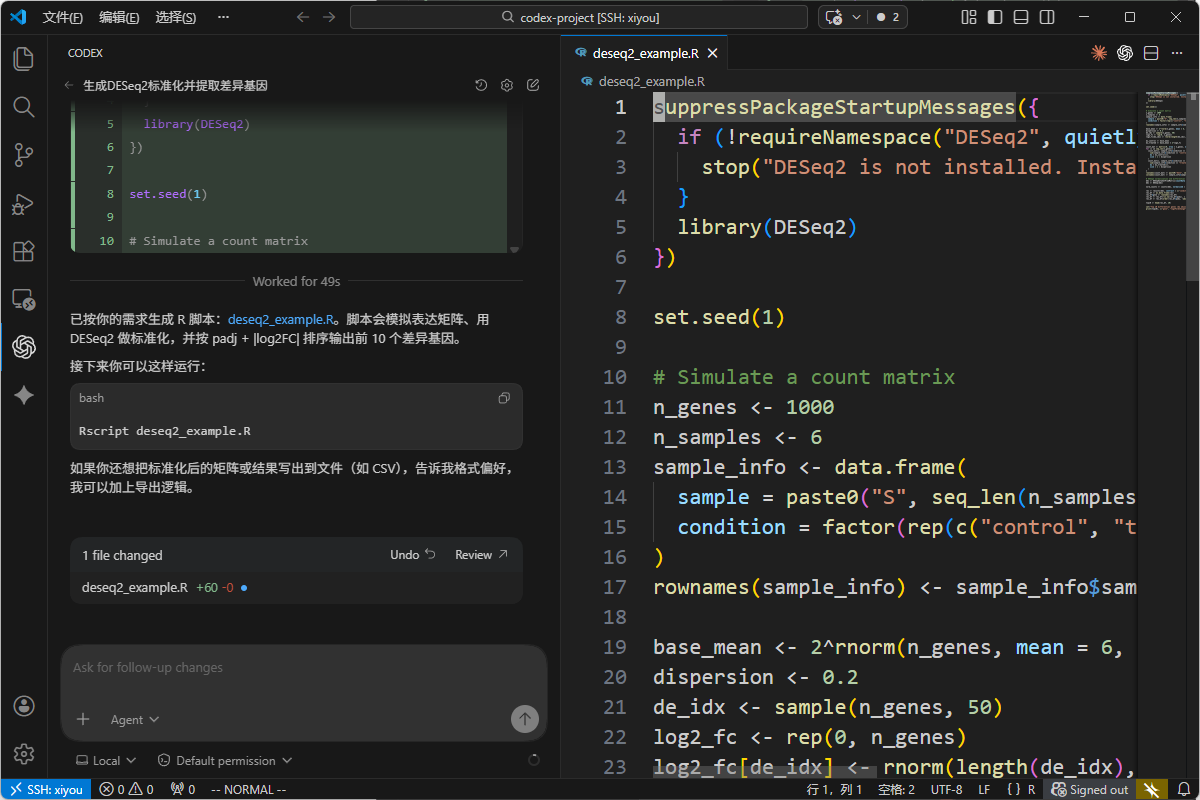Click the Worked for 49s label

click(297, 281)
